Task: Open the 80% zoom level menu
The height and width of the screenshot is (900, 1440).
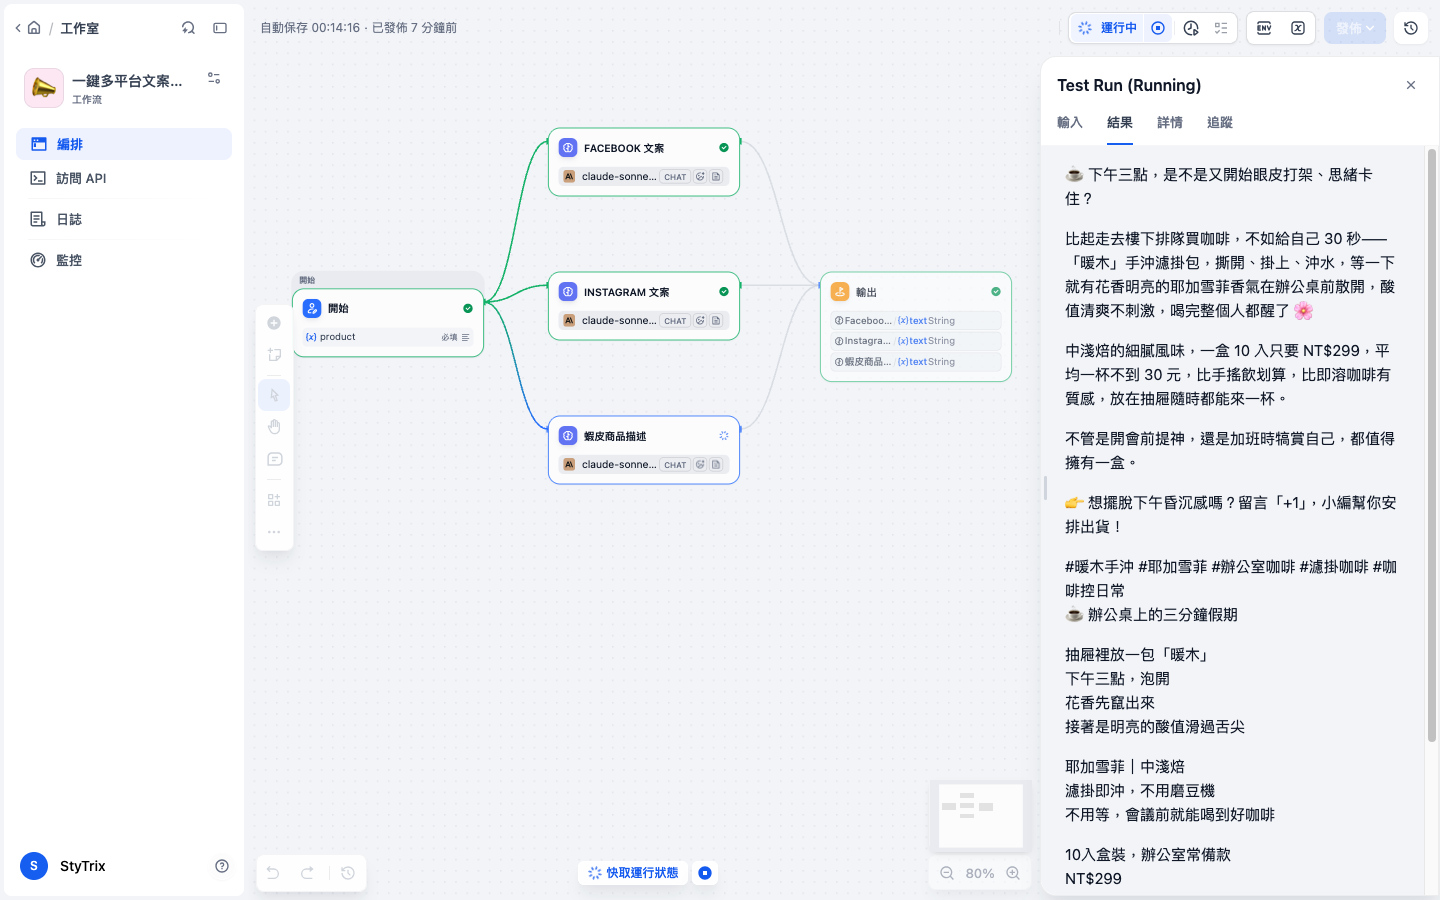Action: click(980, 873)
